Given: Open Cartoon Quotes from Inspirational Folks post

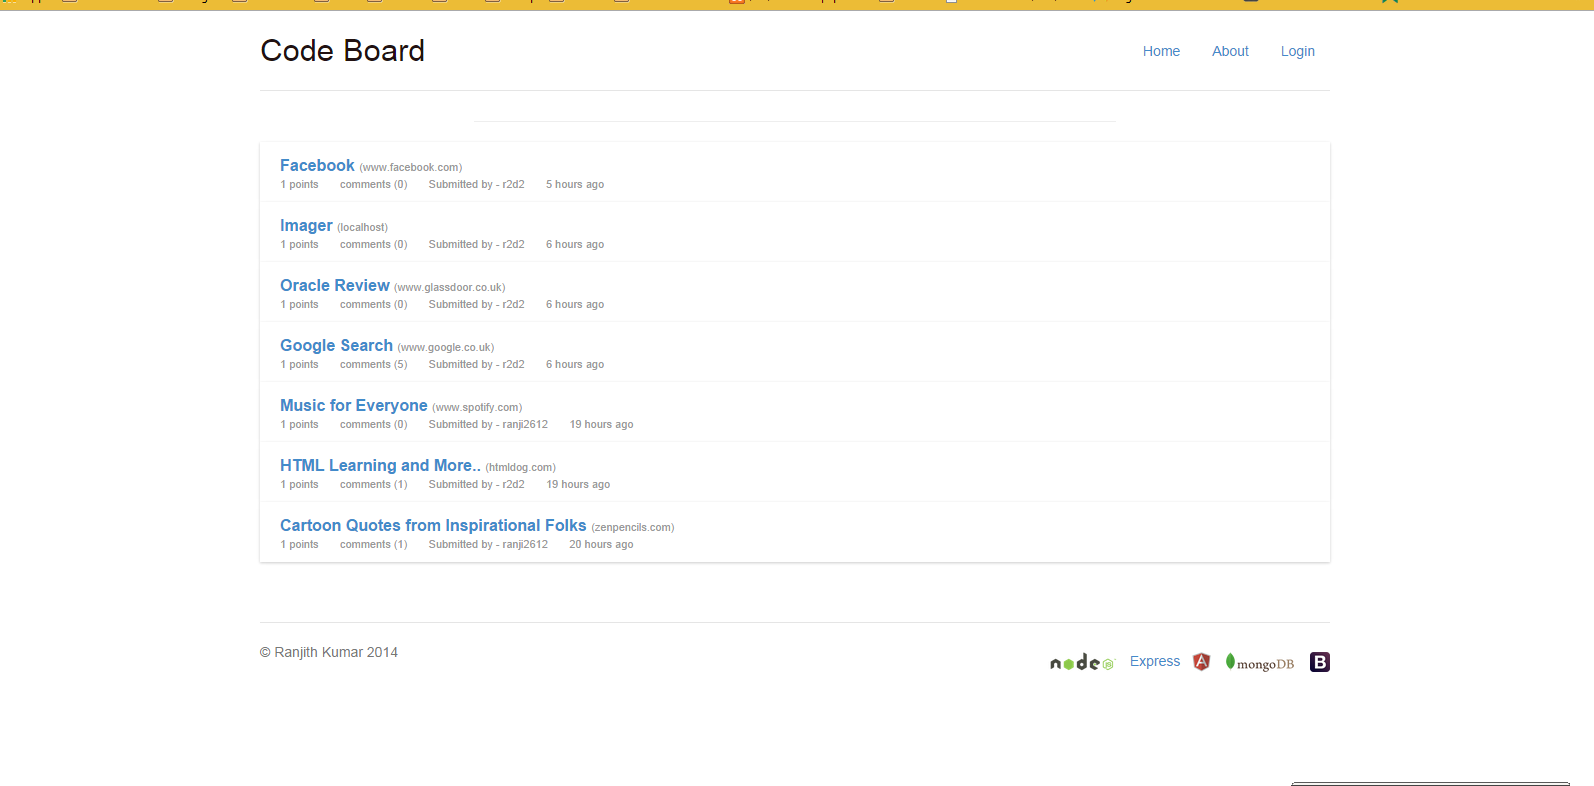Looking at the screenshot, I should coord(433,525).
